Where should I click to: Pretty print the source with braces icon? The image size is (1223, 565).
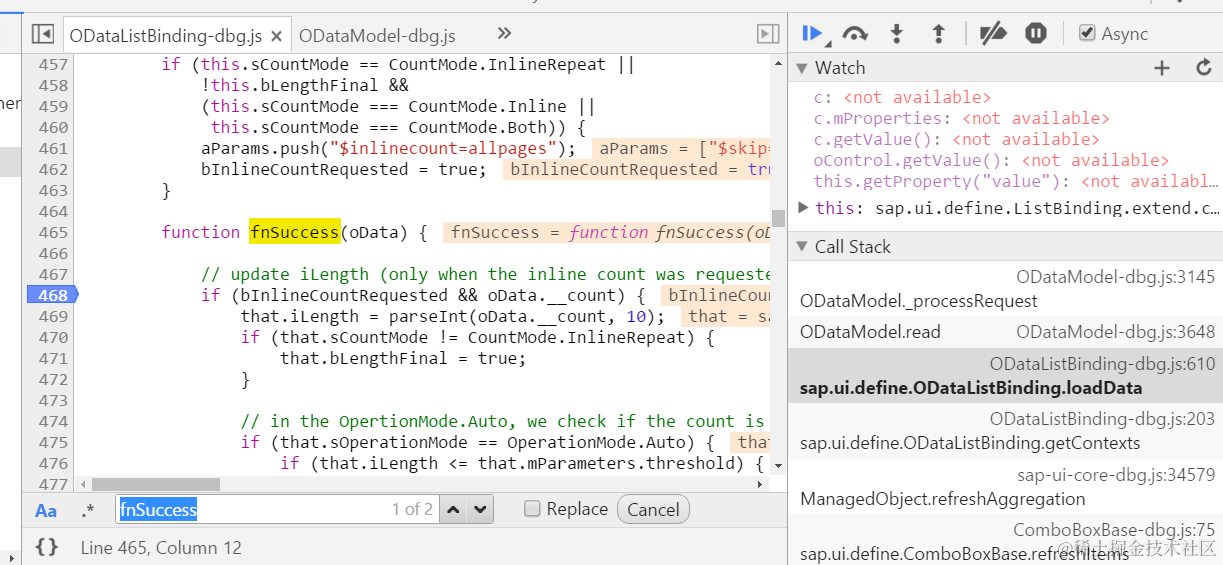tap(46, 547)
